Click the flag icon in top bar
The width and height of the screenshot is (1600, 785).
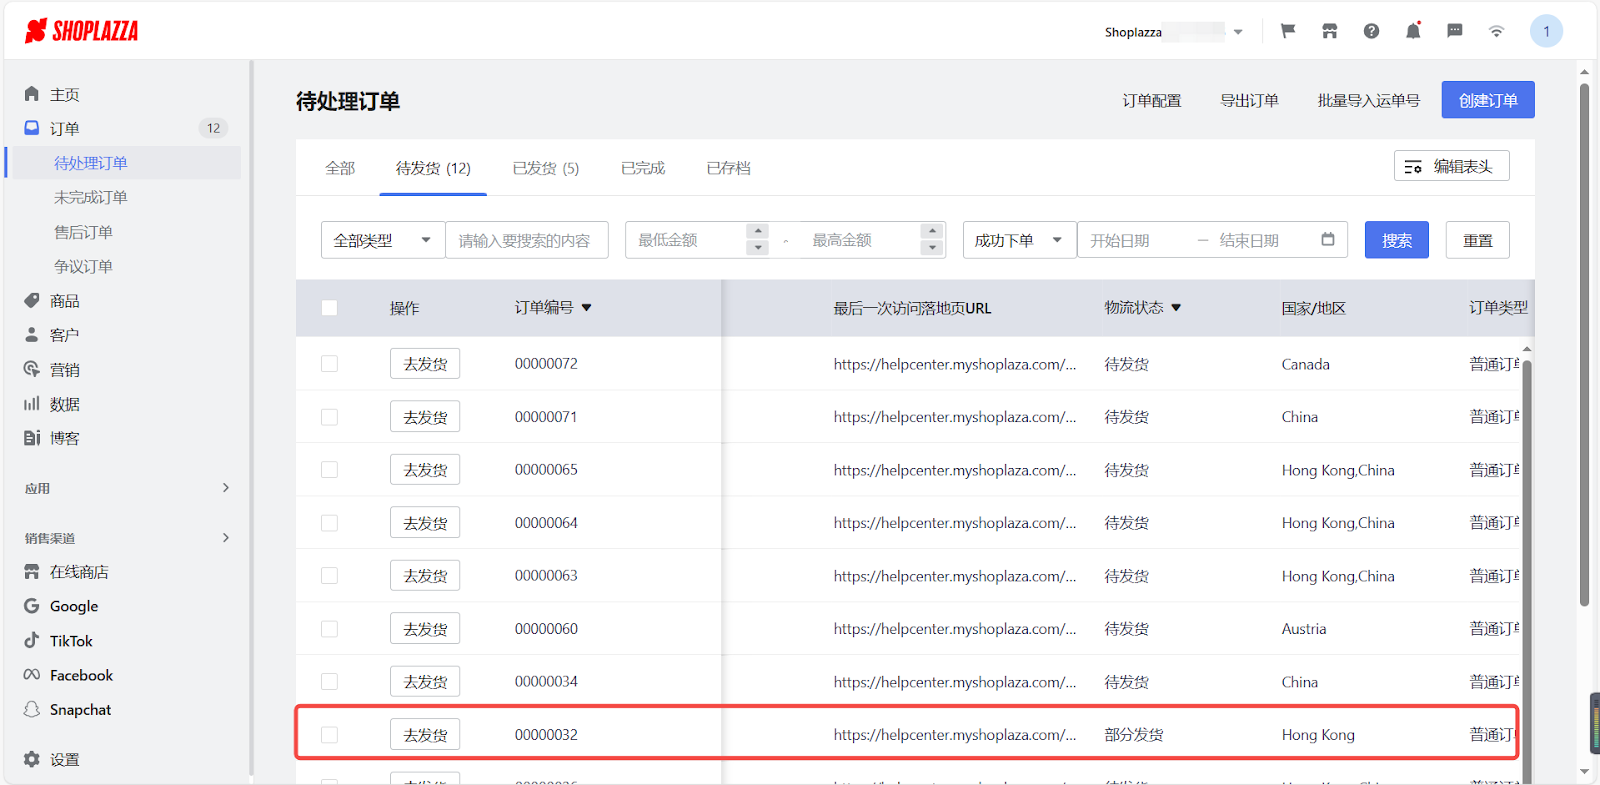[x=1288, y=31]
